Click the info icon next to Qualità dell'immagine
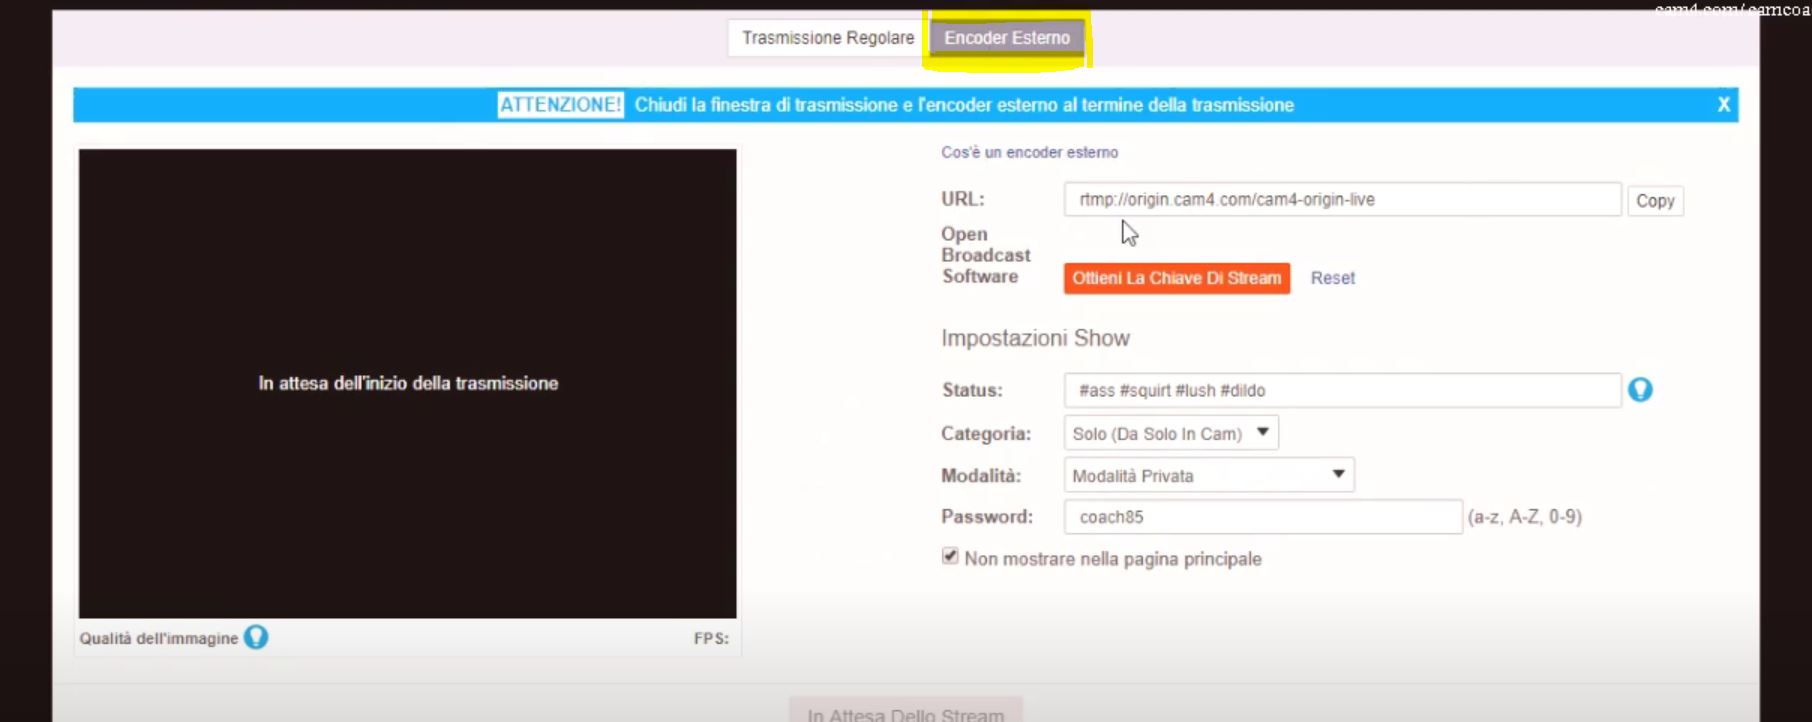Image resolution: width=1812 pixels, height=722 pixels. (x=256, y=637)
